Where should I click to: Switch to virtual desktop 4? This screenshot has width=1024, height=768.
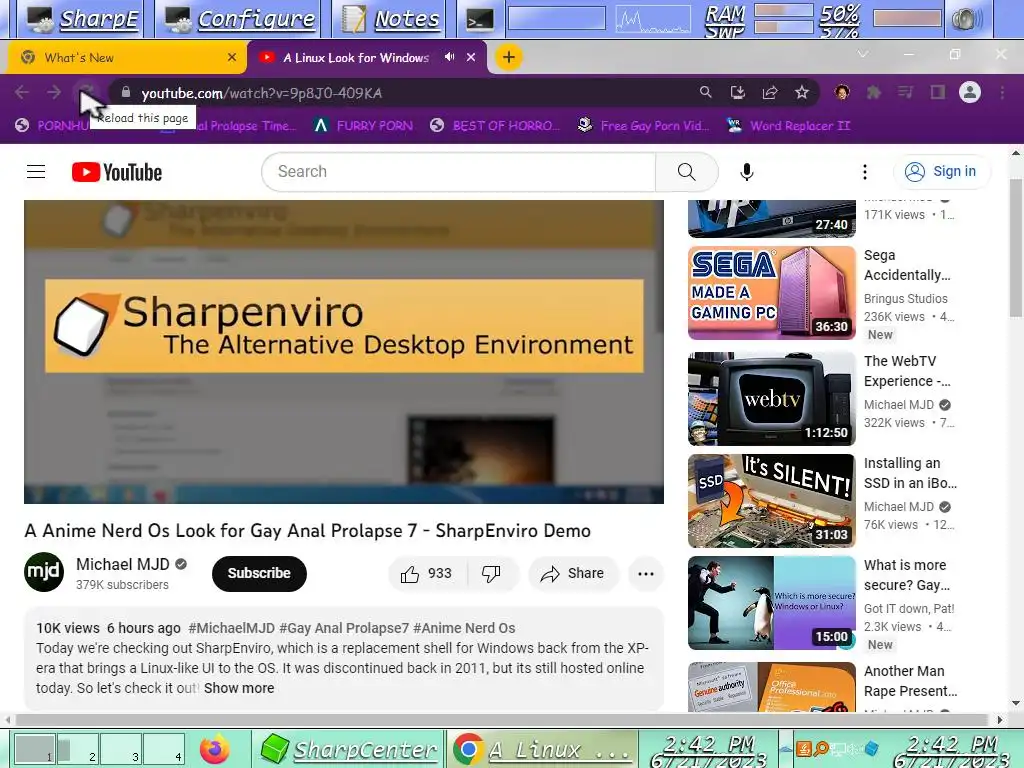click(164, 749)
